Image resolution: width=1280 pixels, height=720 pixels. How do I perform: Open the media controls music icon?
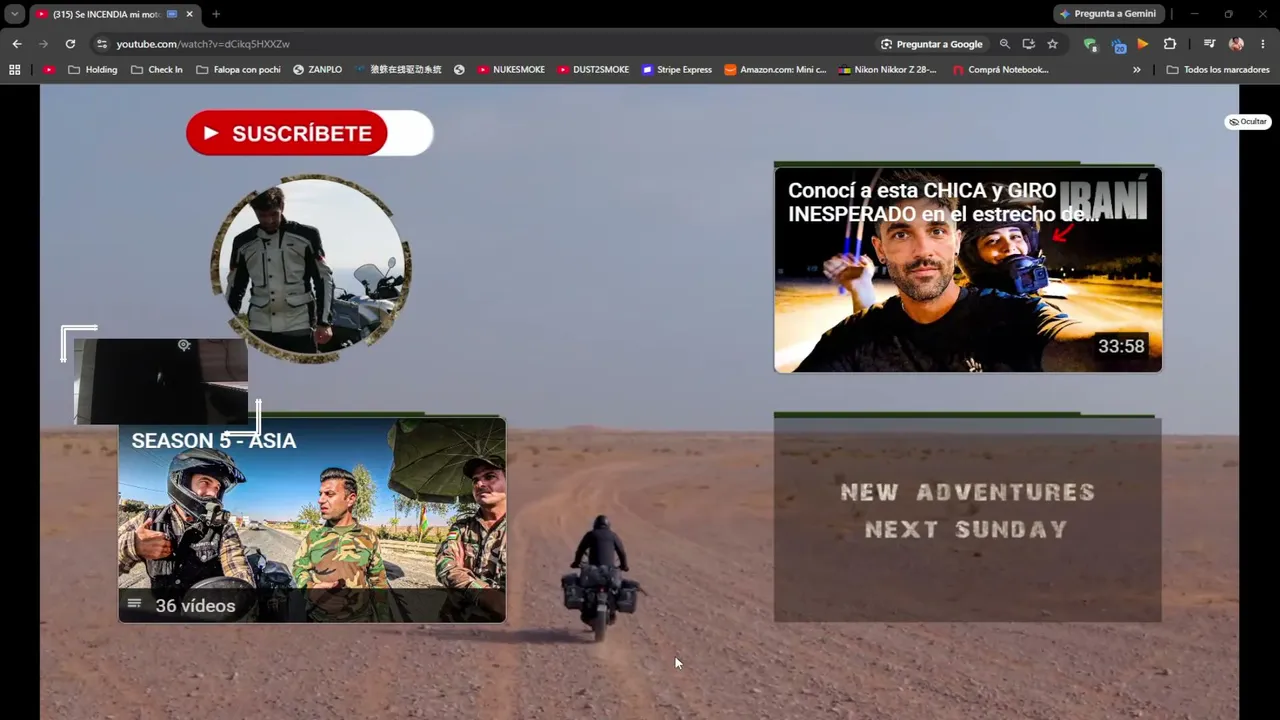1209,44
